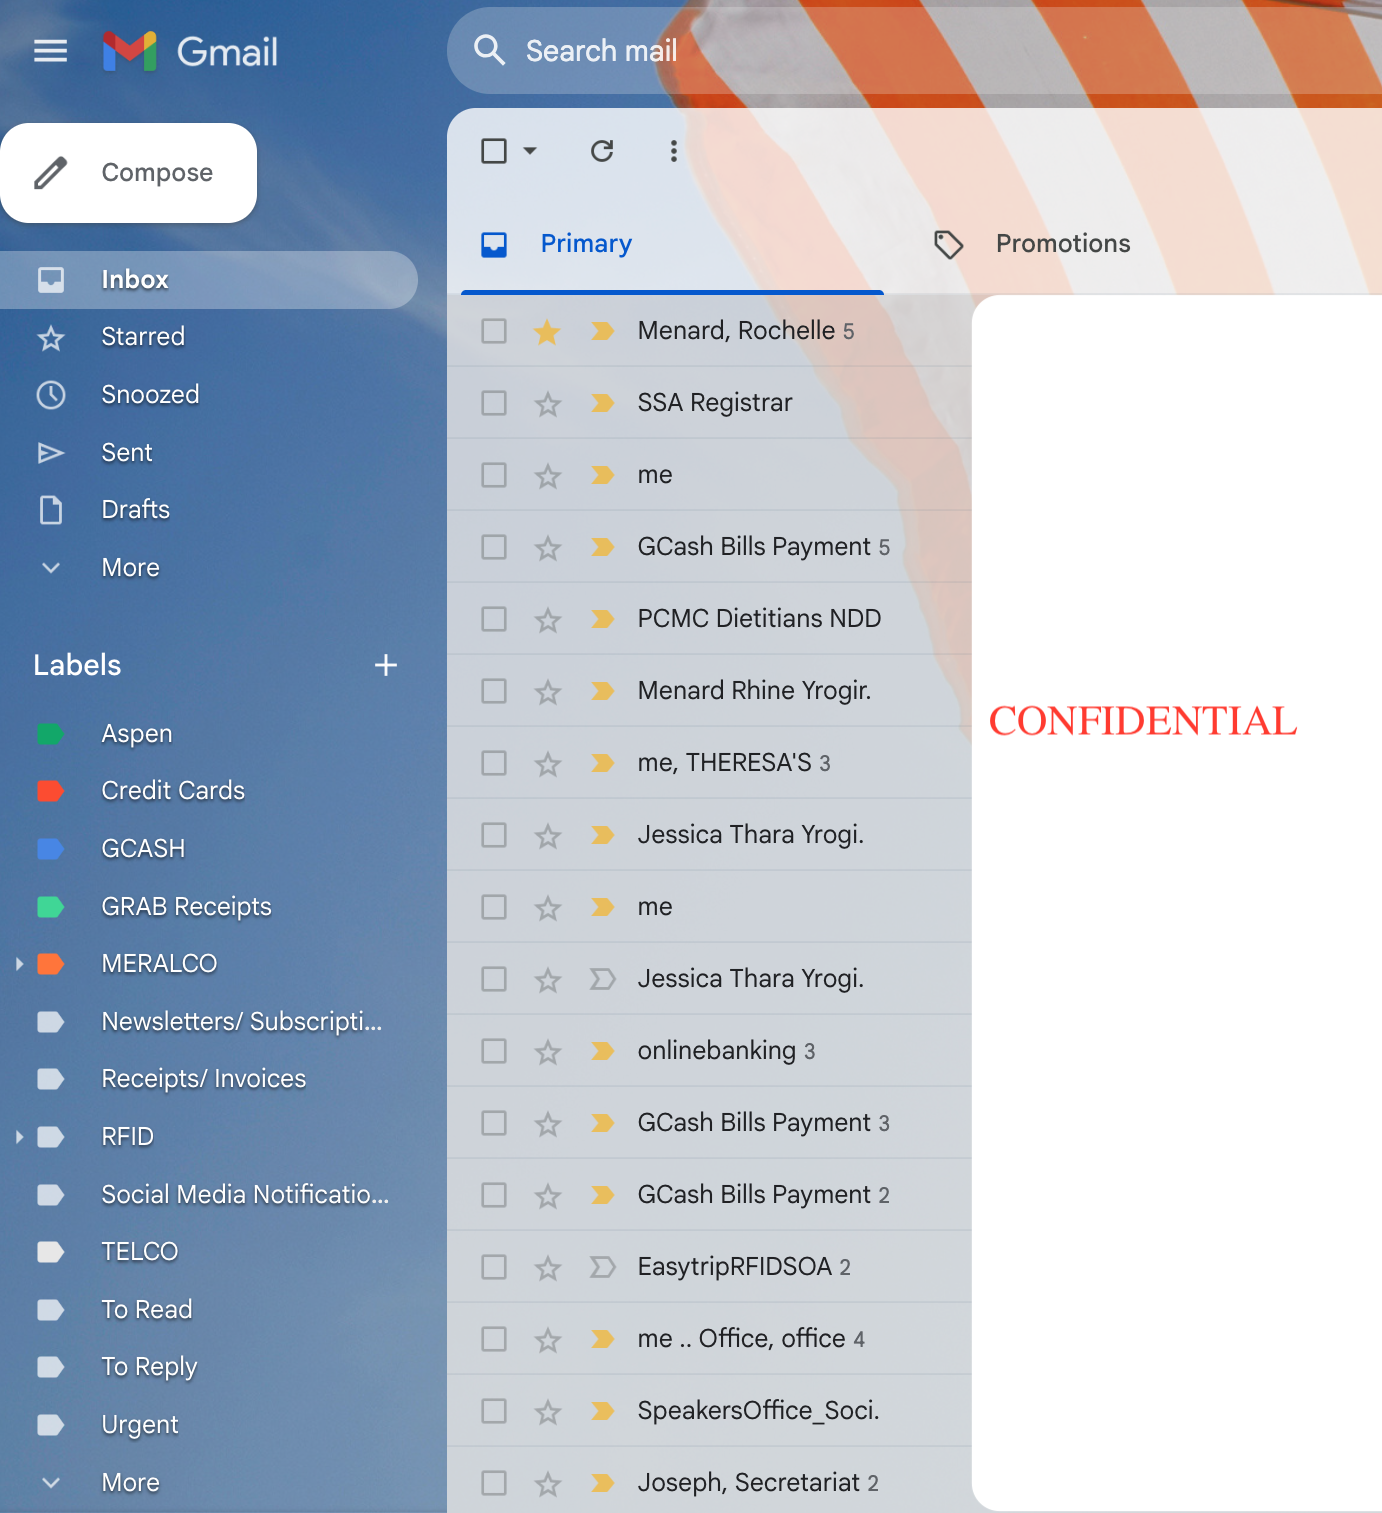Expand the RFID label tree arrow
The image size is (1382, 1513).
pos(19,1137)
